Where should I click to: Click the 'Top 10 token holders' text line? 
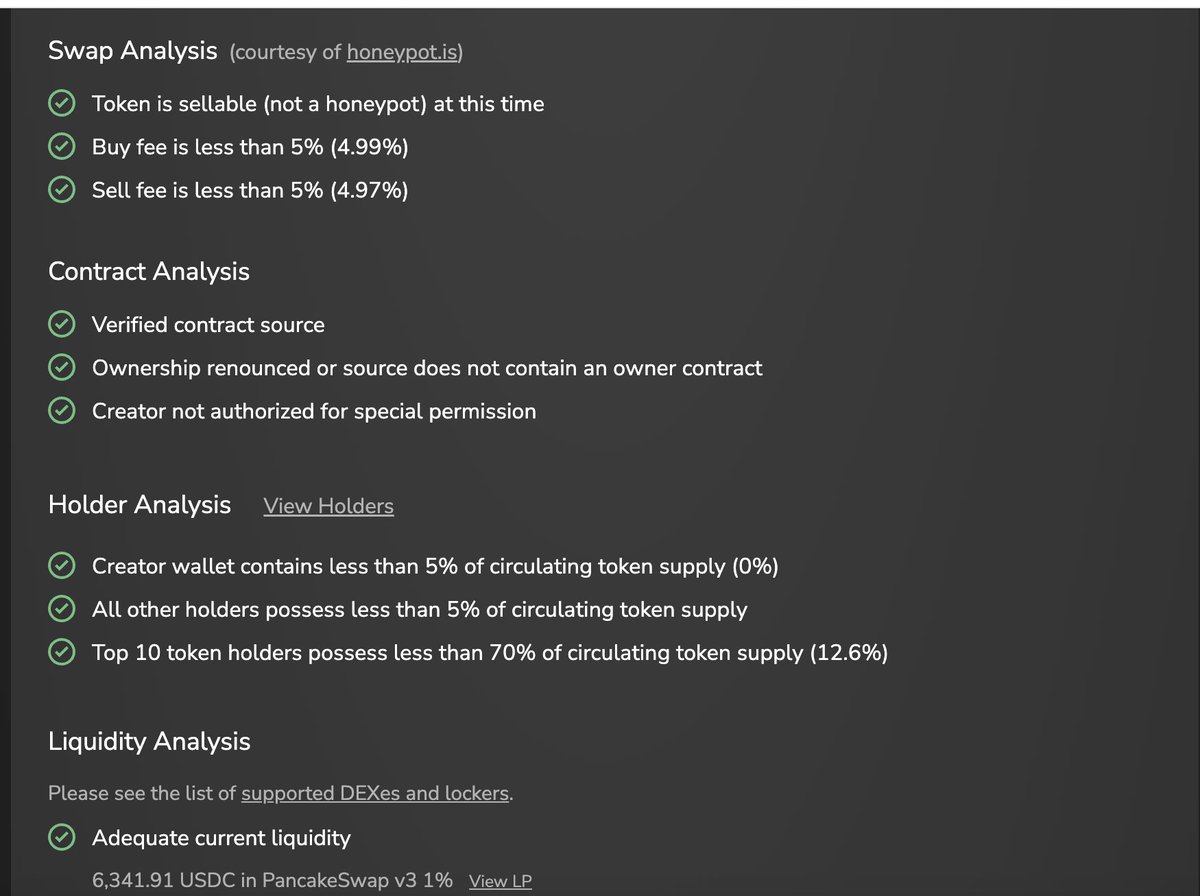point(490,653)
